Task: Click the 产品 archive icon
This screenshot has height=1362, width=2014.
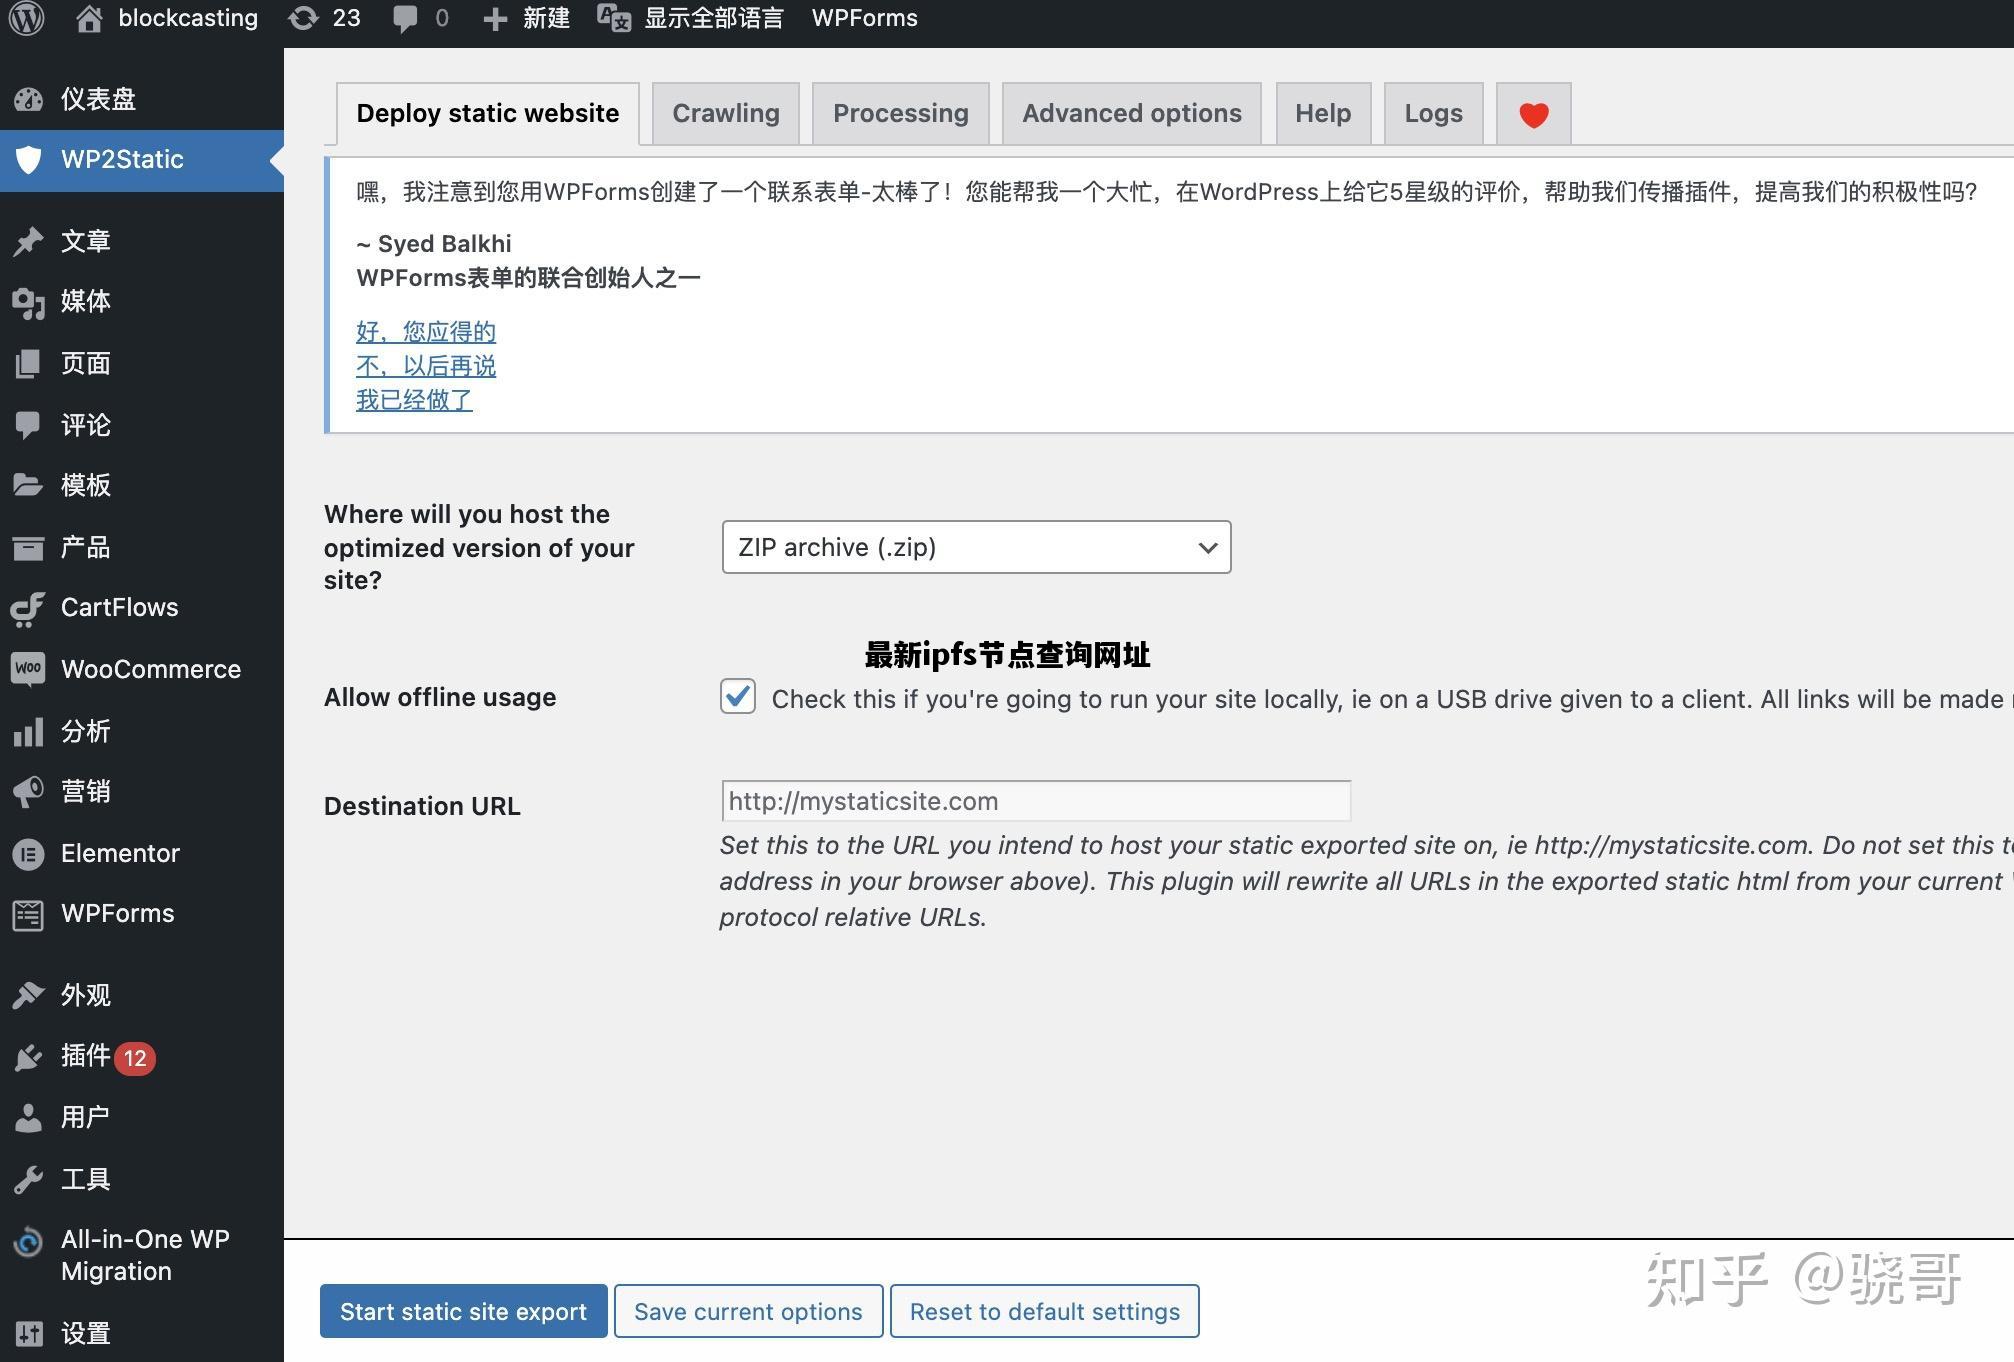Action: tap(28, 548)
